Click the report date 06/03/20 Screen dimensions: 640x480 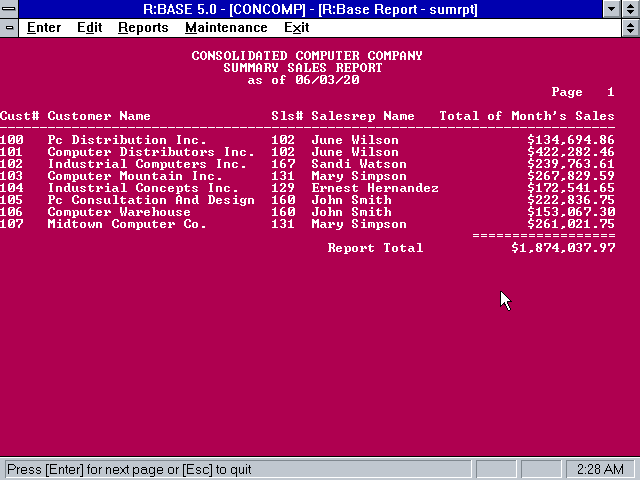tap(327, 80)
